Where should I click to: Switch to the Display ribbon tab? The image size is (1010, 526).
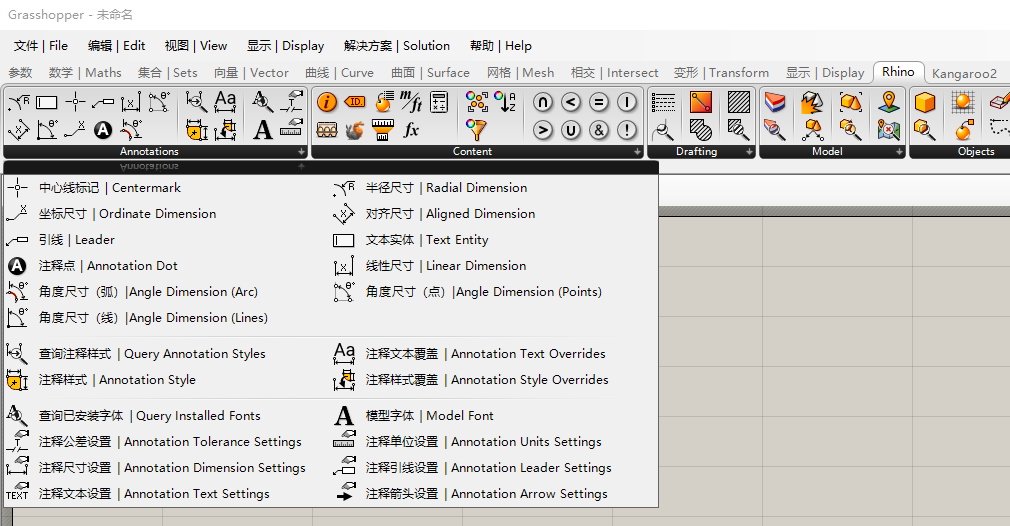click(x=825, y=73)
